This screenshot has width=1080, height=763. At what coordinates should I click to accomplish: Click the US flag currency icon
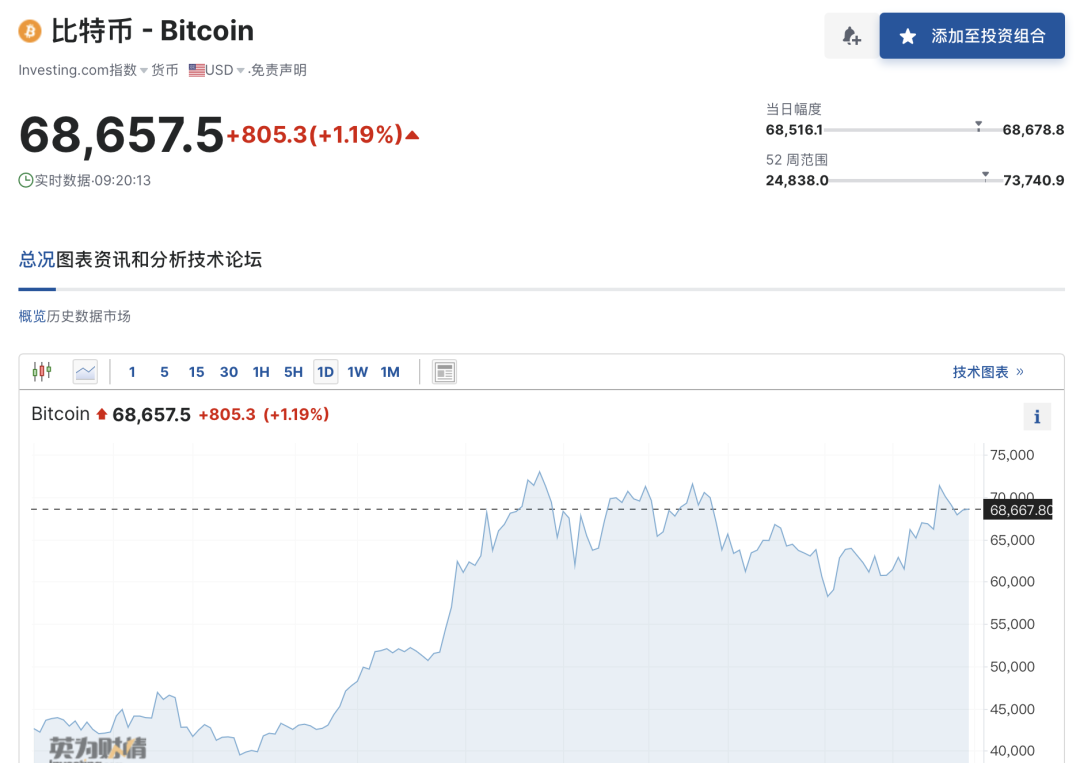point(196,70)
